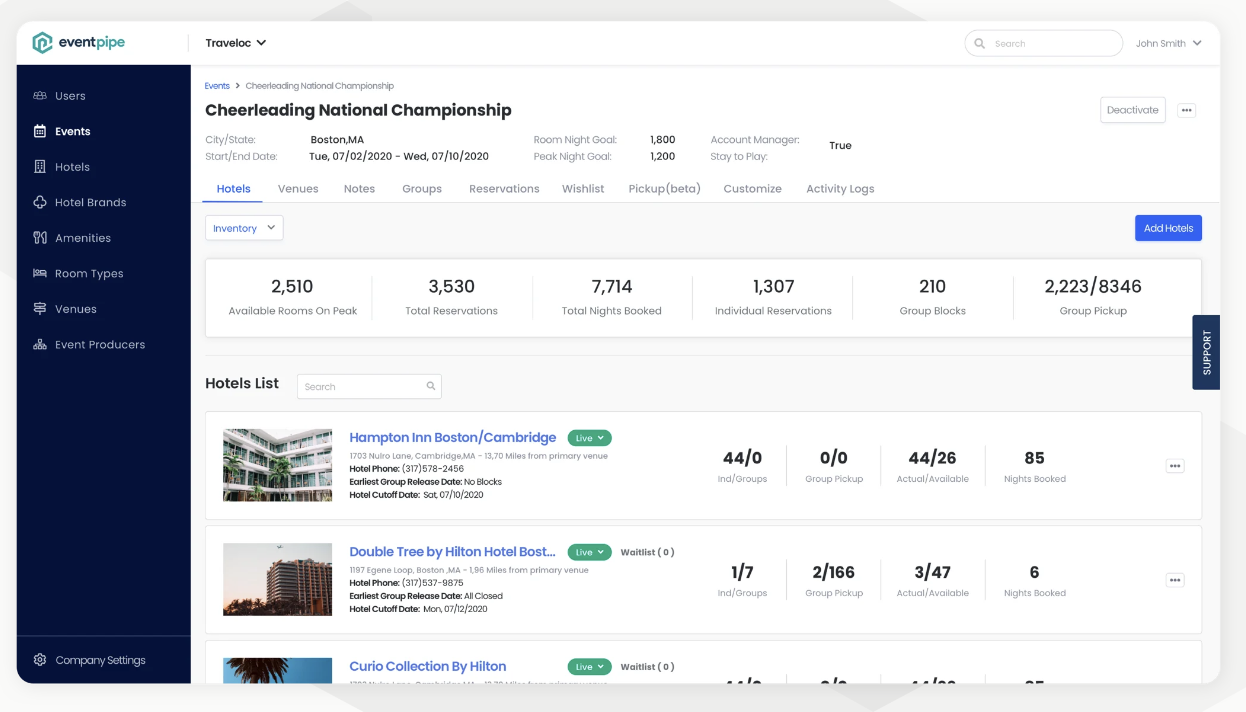Expand the Traveloc account dropdown
Image resolution: width=1246 pixels, height=712 pixels.
pos(236,43)
